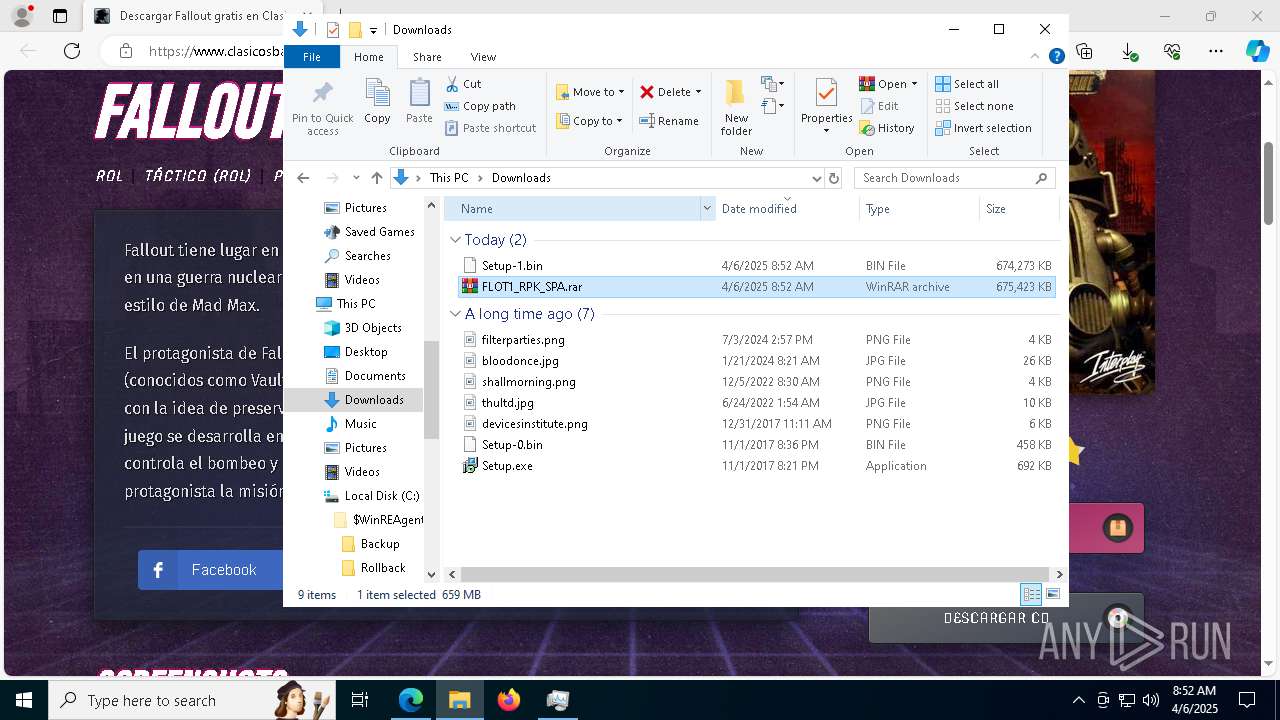Click This PC in the address bar
The height and width of the screenshot is (720, 1280).
point(449,178)
